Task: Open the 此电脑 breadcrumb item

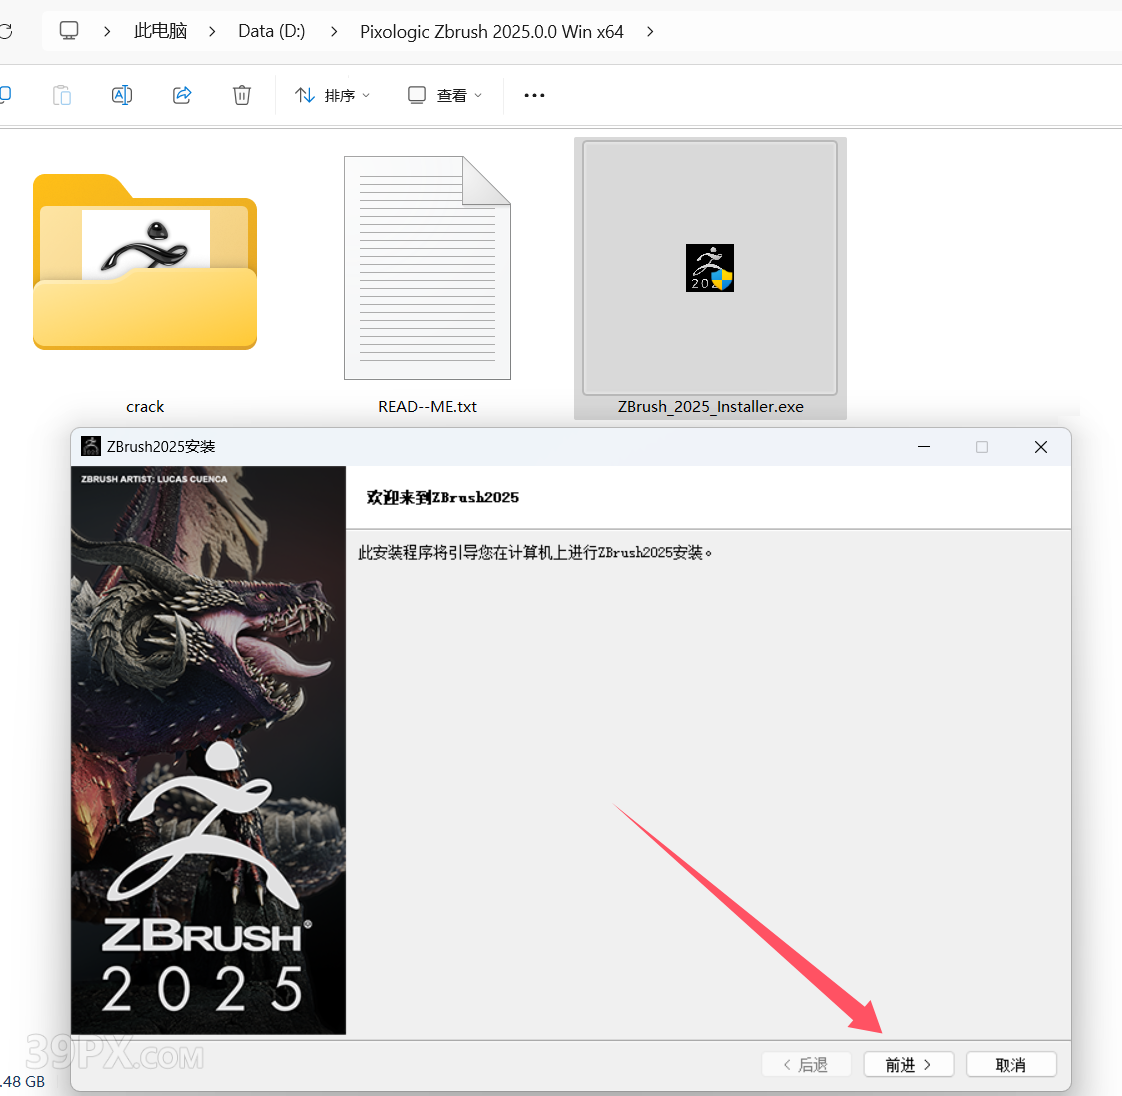Action: [160, 31]
